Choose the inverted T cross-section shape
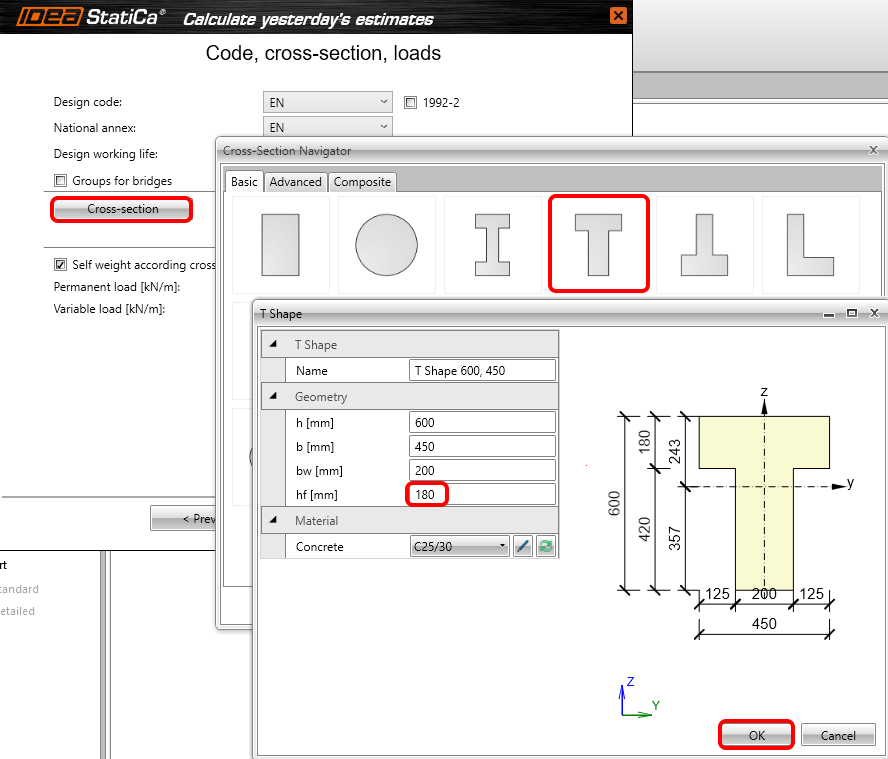 coord(704,244)
